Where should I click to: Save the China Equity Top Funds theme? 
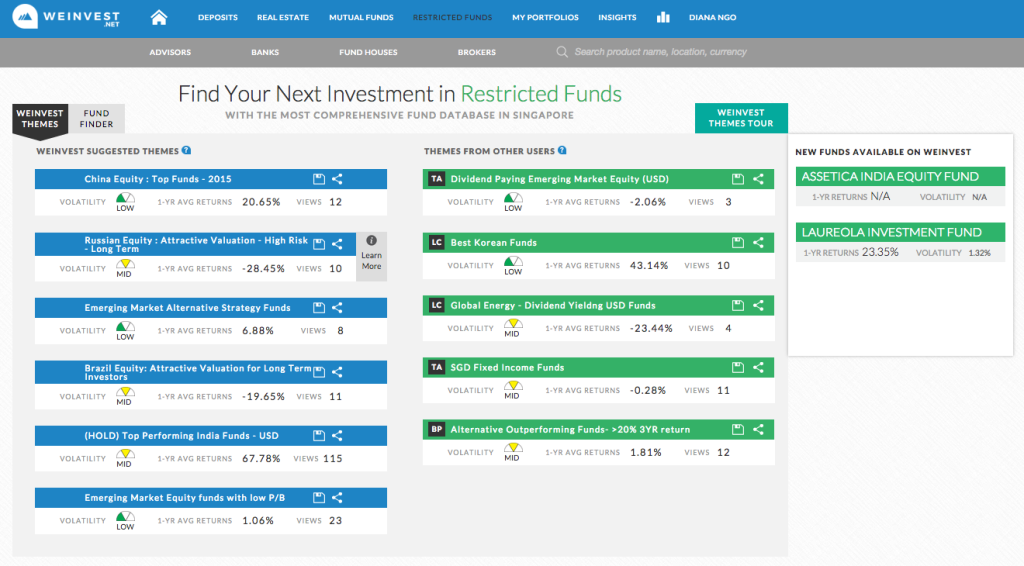[319, 179]
